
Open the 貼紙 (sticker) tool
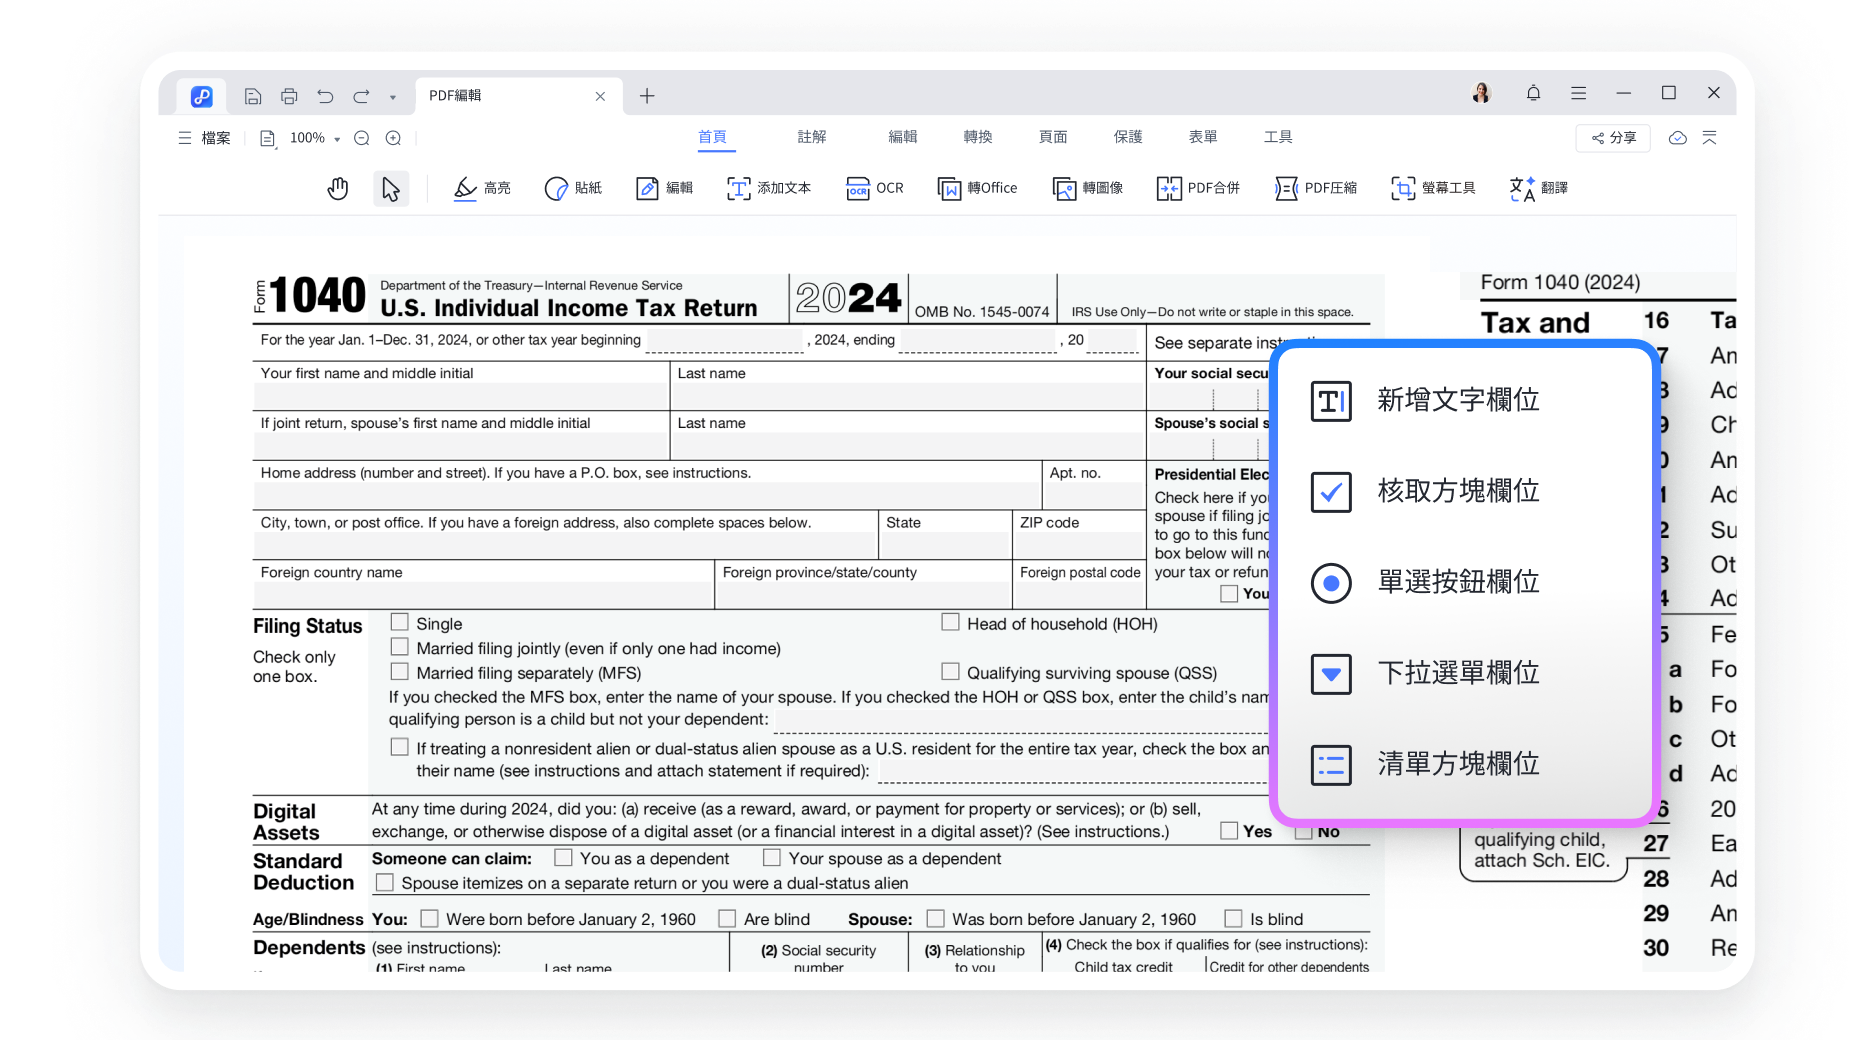[572, 188]
